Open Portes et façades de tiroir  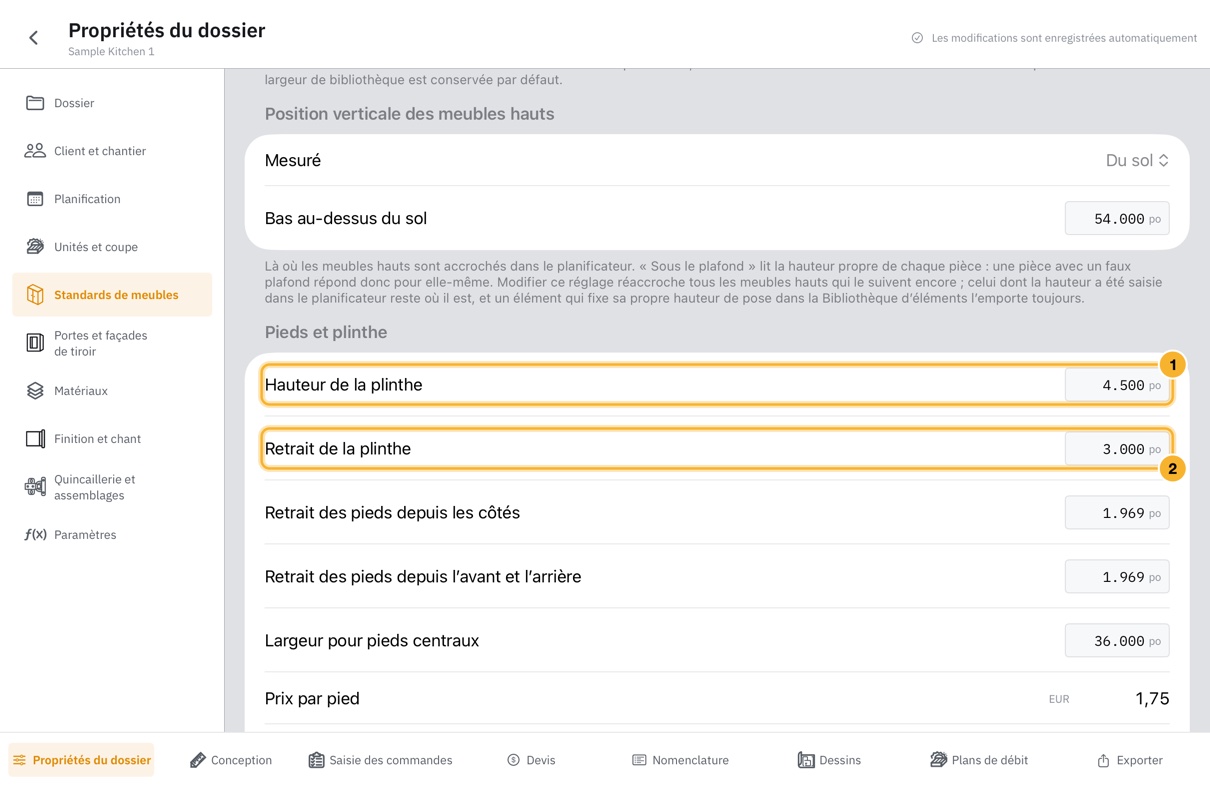[112, 343]
